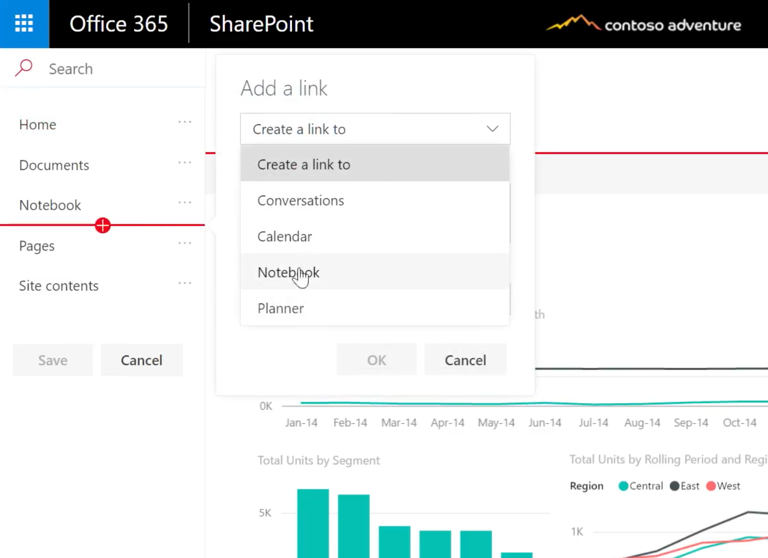Choose Planner from the list
This screenshot has height=558, width=768.
(x=375, y=308)
